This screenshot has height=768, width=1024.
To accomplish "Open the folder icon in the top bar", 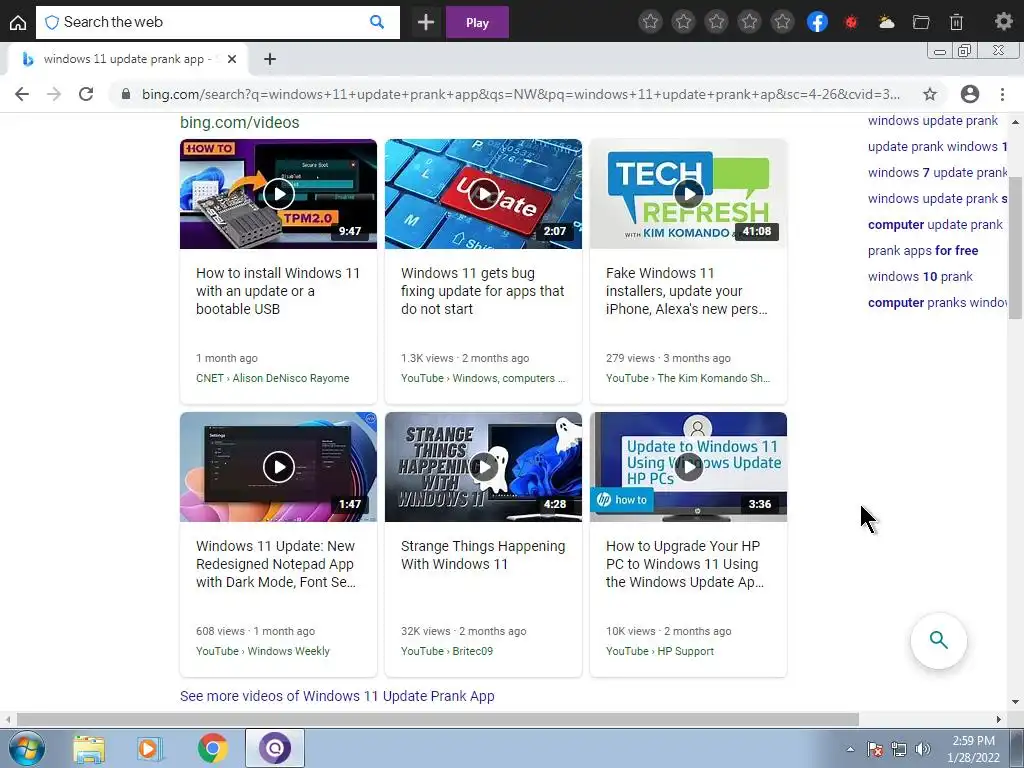I will tap(921, 22).
